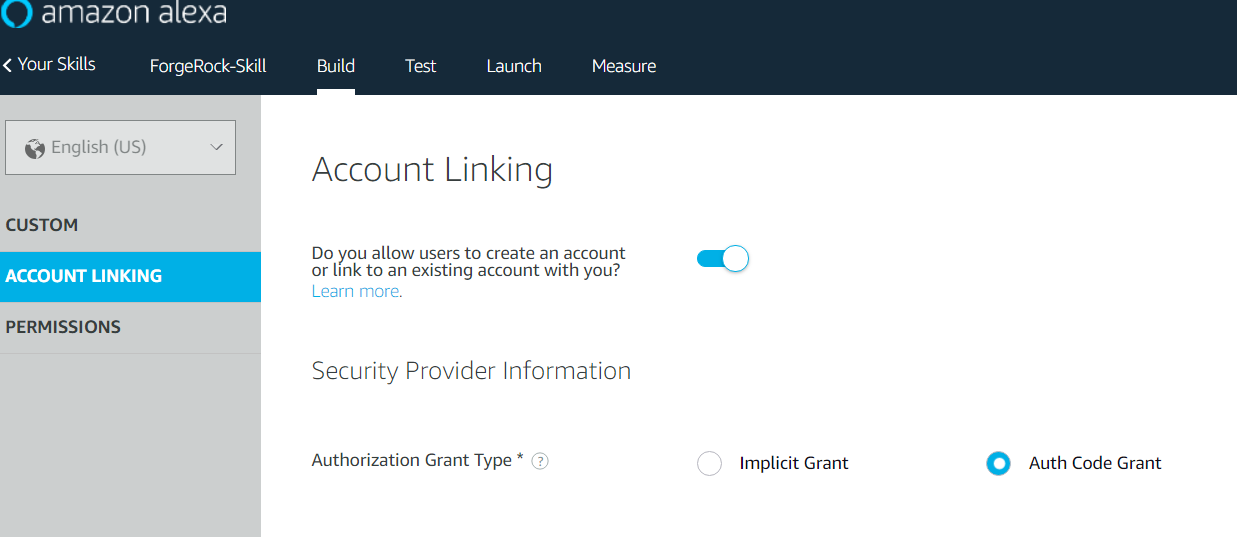The image size is (1237, 537).
Task: Open help icon next to Authorization Grant Type
Action: (x=540, y=461)
